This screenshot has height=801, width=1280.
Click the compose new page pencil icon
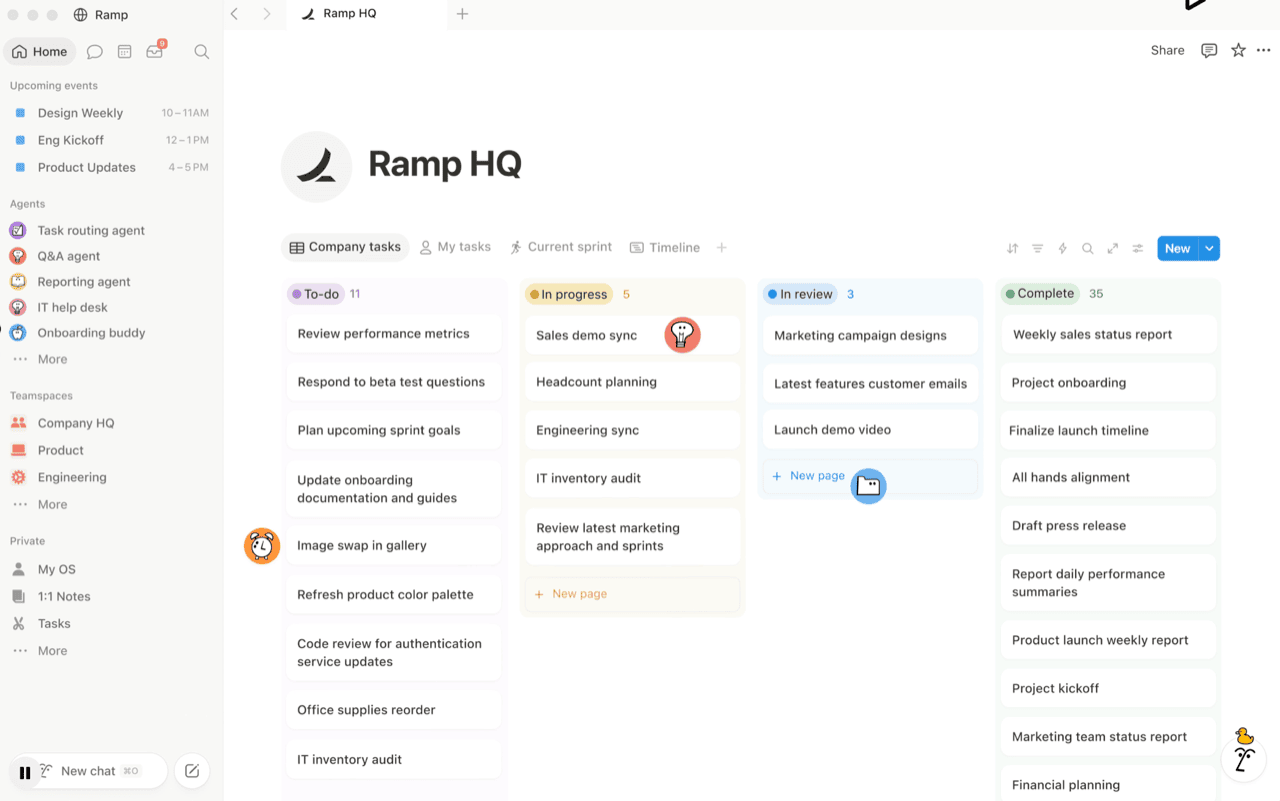(192, 771)
